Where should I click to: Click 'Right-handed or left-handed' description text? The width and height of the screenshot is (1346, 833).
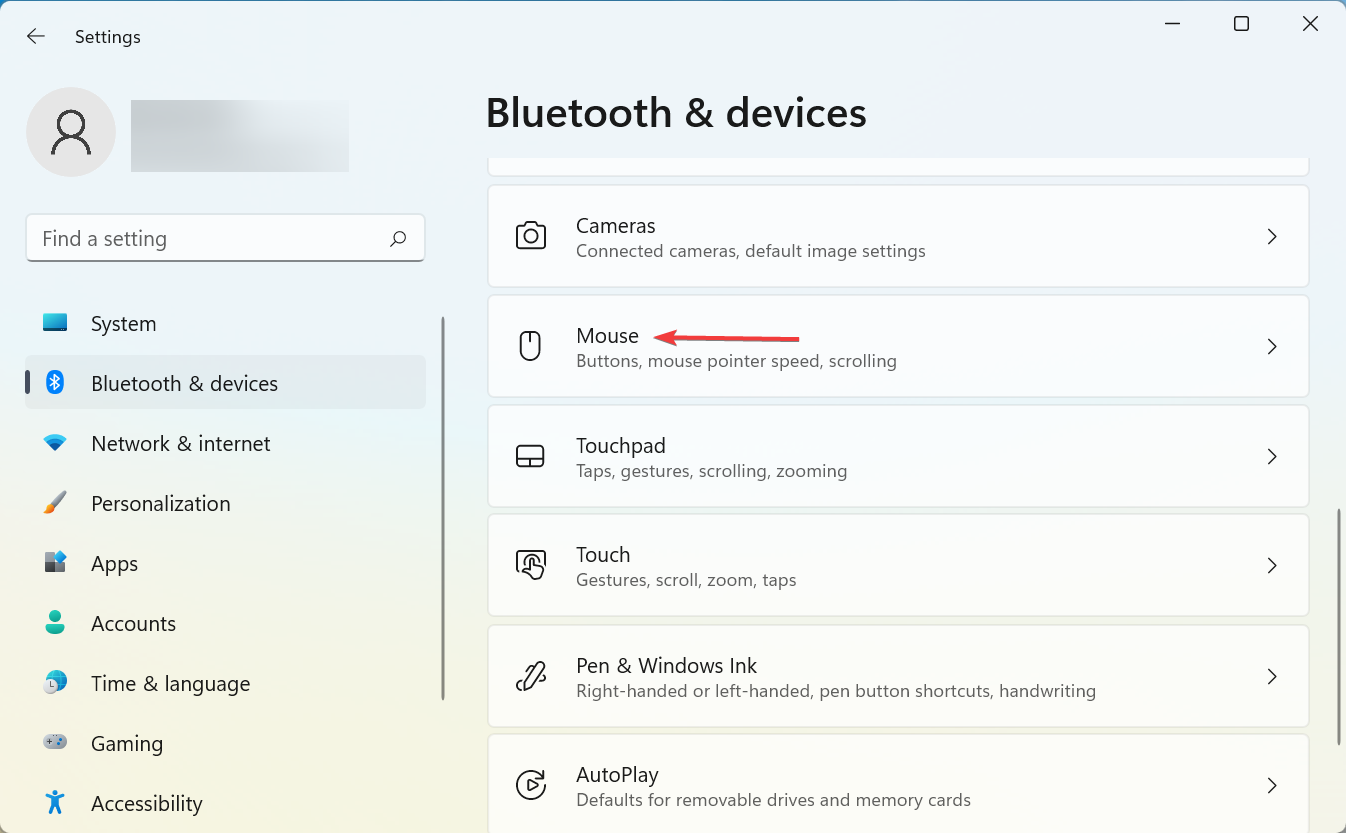836,691
